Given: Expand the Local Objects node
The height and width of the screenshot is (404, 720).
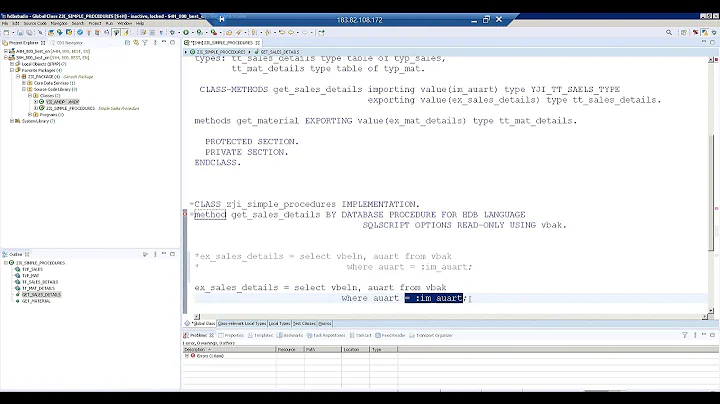Looking at the screenshot, I should [x=12, y=64].
